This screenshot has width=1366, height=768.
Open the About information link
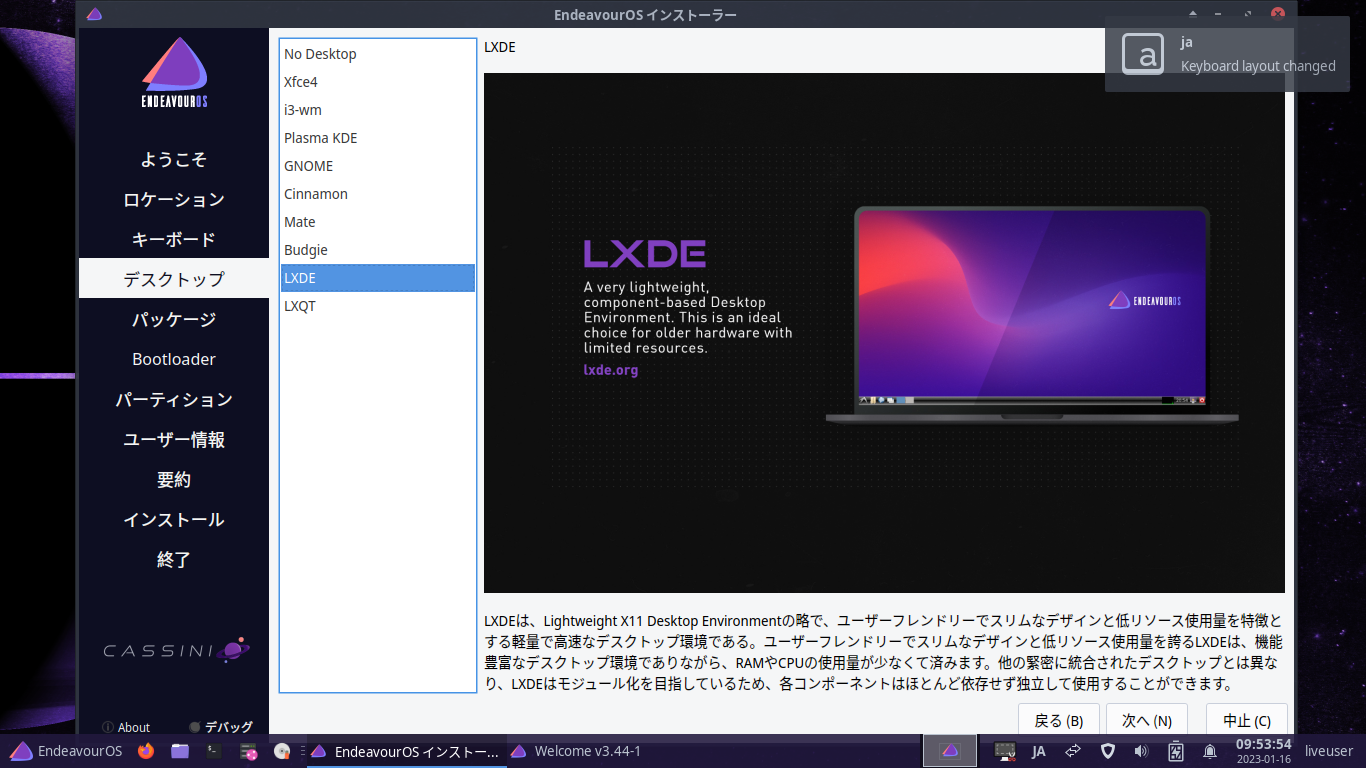126,727
